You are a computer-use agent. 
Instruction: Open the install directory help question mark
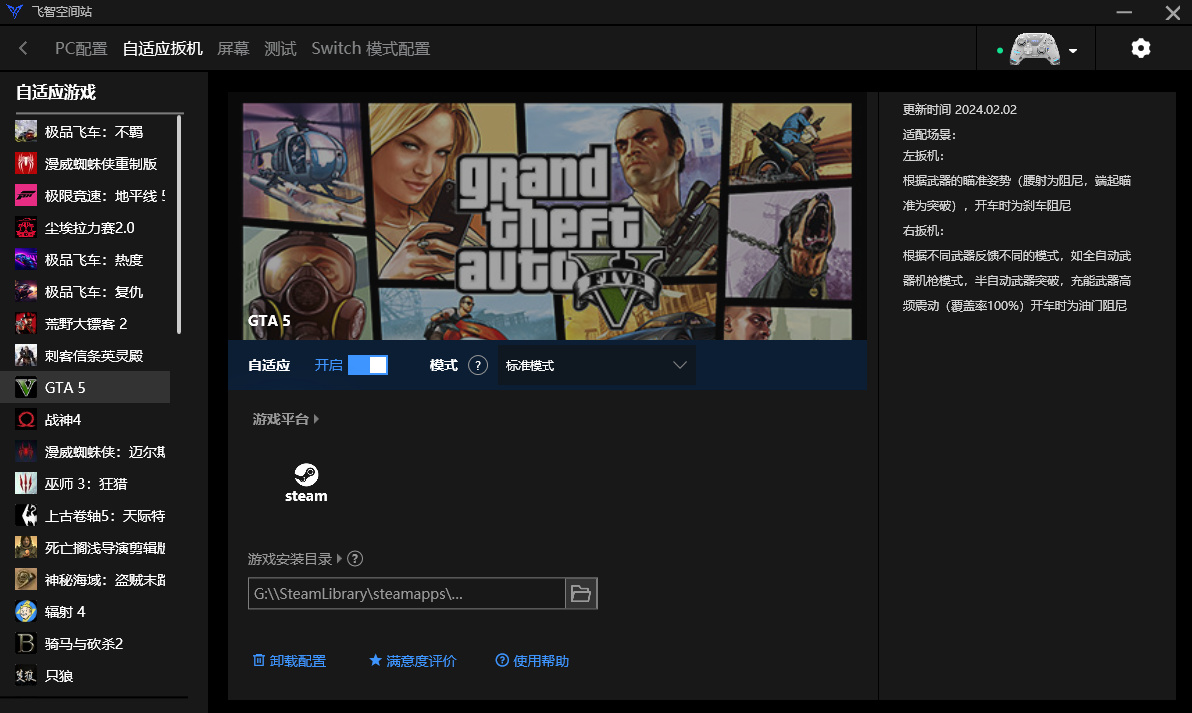[355, 559]
